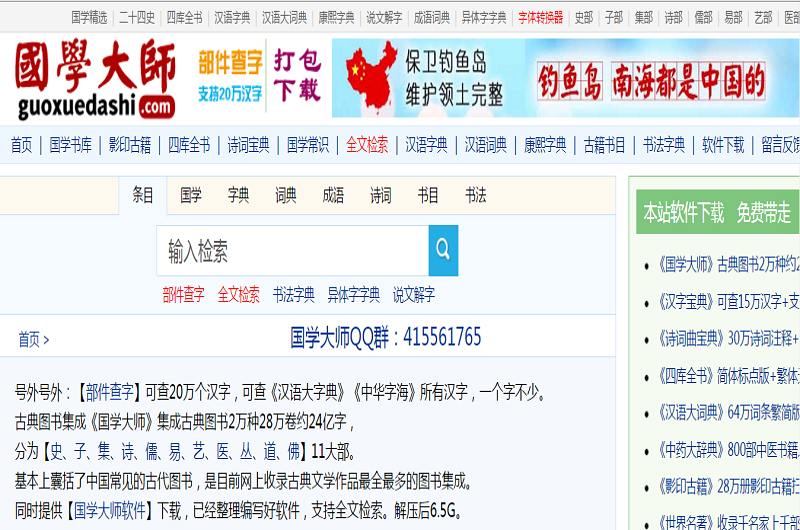
Task: Open the 《汉语大词典》64万词条 sidebar item
Action: coord(727,412)
